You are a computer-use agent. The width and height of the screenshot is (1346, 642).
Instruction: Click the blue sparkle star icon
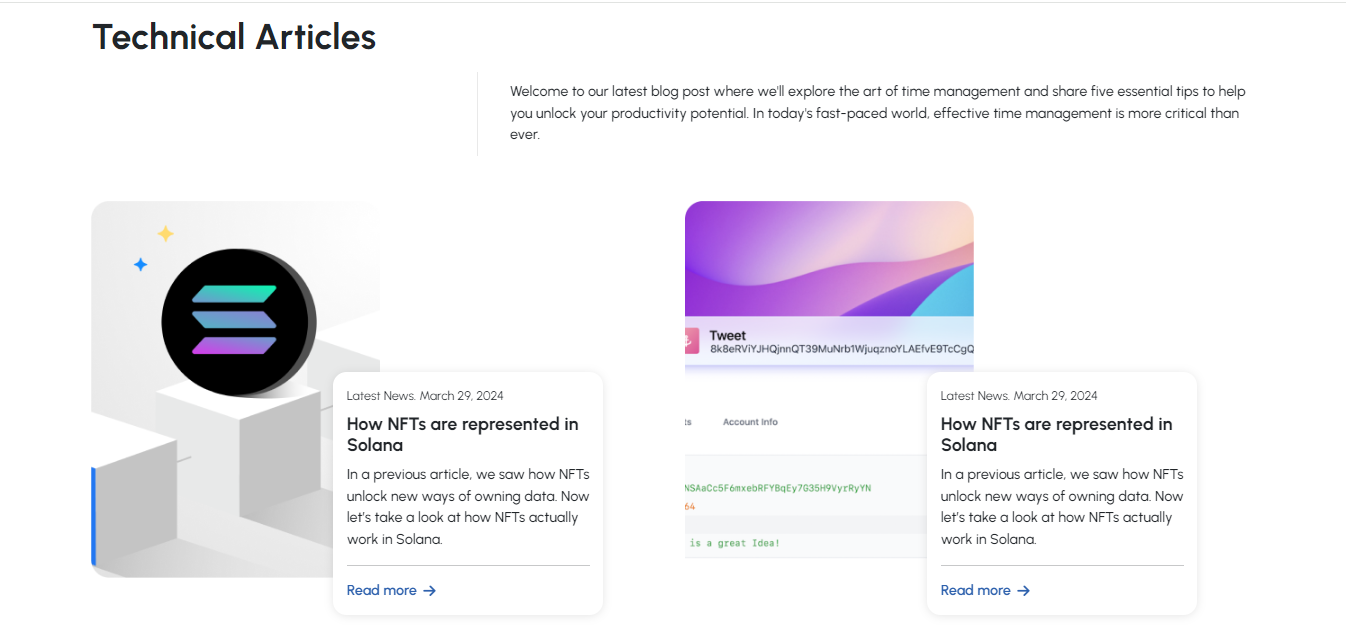(x=141, y=265)
